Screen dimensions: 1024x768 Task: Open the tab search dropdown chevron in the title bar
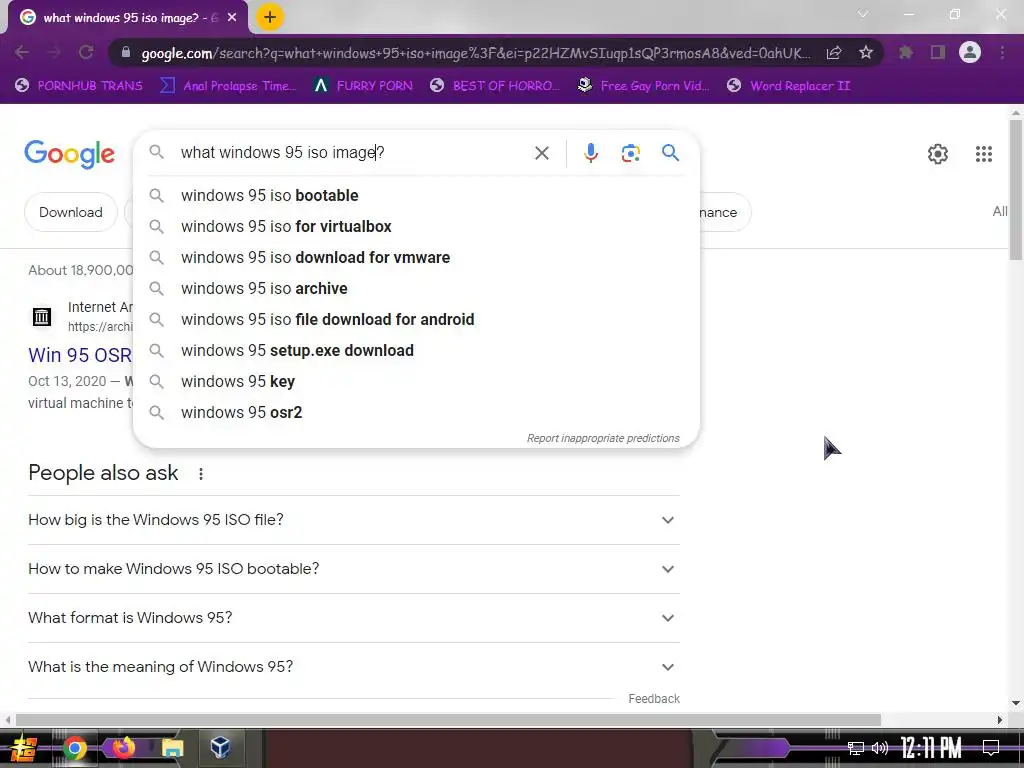coord(863,14)
